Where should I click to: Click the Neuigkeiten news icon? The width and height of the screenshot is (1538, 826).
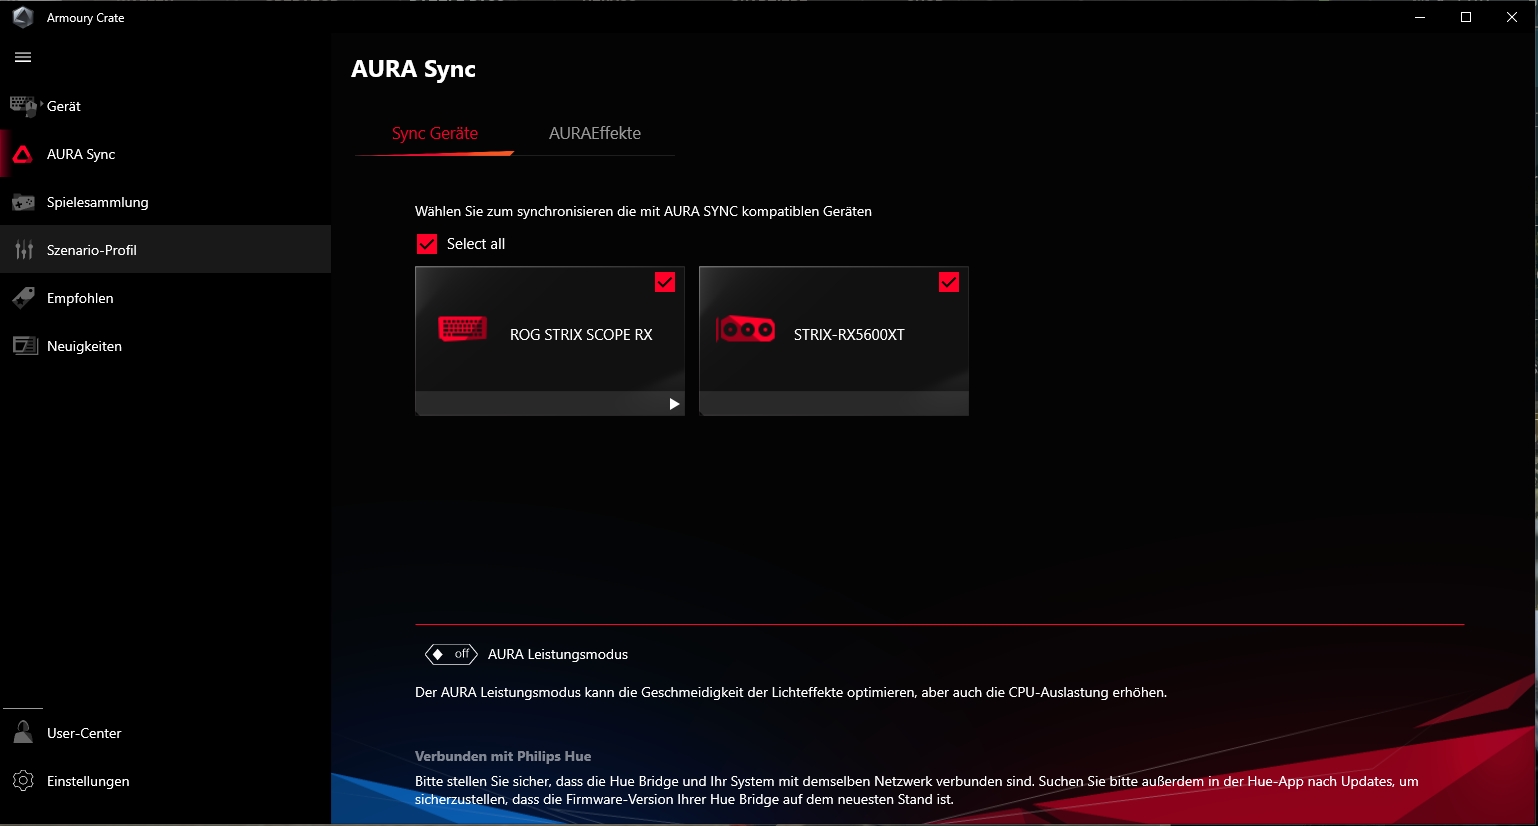(x=24, y=346)
